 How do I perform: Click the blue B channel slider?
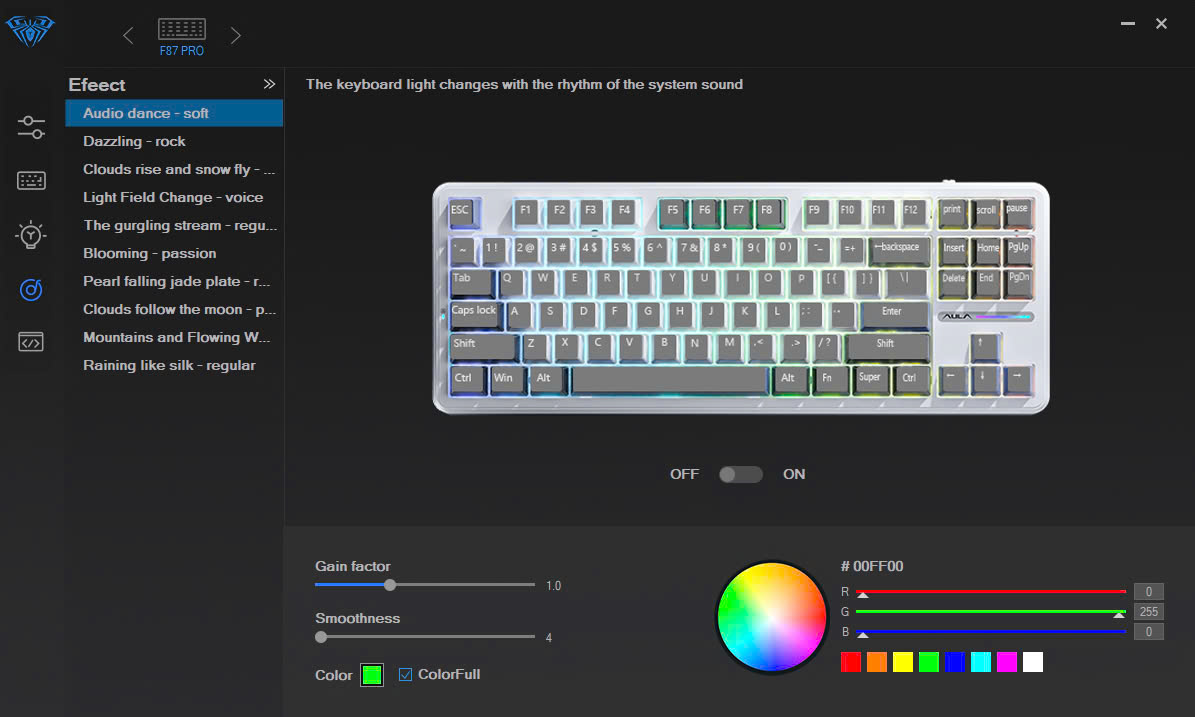[991, 632]
